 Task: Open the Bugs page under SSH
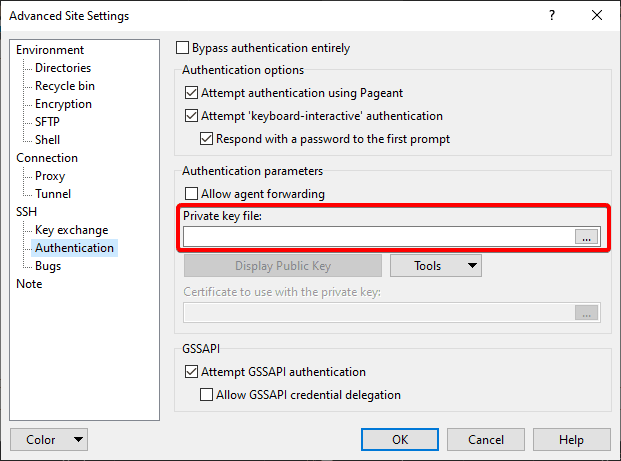[x=48, y=266]
